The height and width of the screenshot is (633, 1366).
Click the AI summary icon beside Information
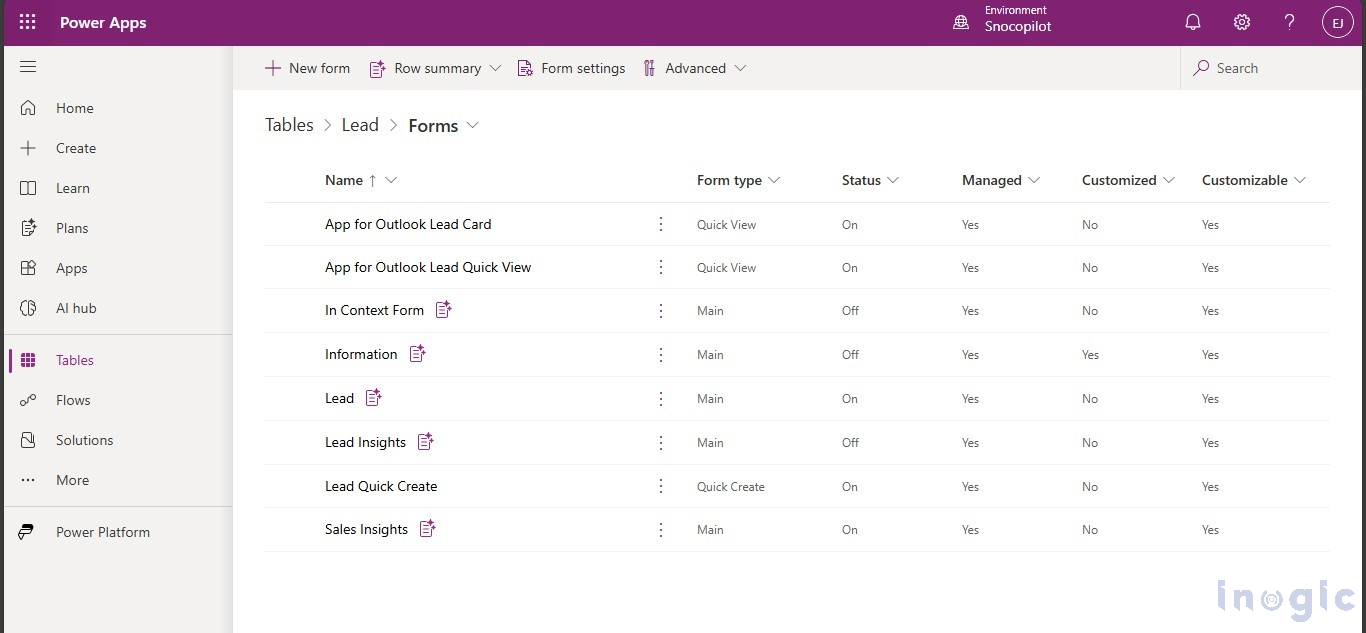[x=418, y=353]
